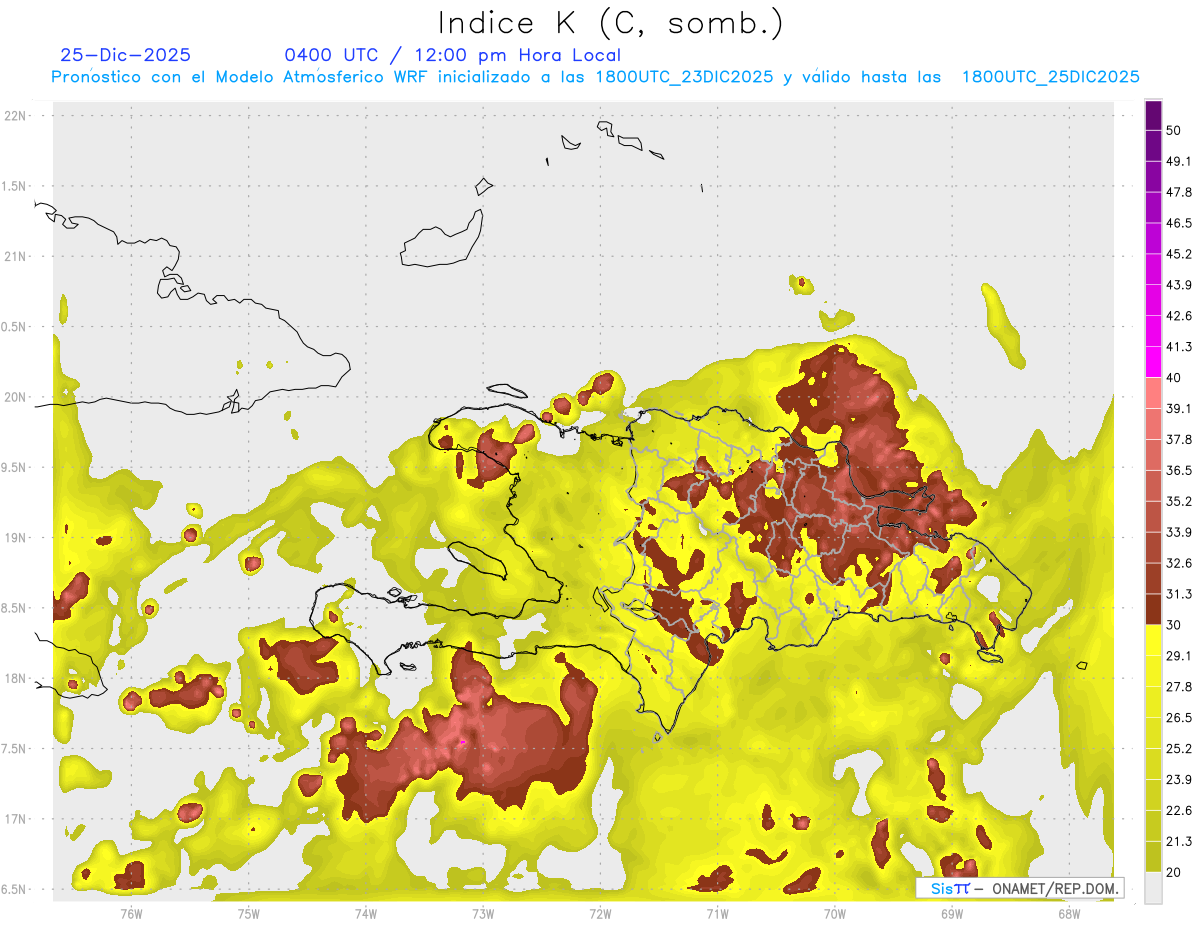
Task: Click the "7.5N" latitude label
Action: pyautogui.click(x=13, y=748)
